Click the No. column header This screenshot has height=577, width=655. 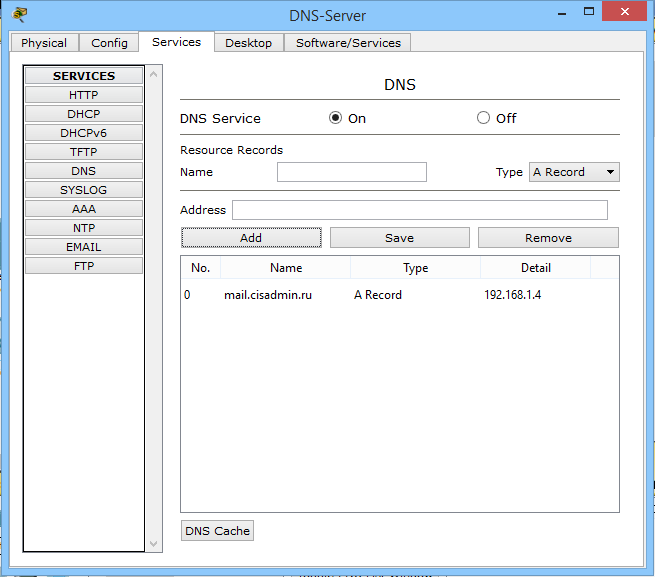click(201, 268)
